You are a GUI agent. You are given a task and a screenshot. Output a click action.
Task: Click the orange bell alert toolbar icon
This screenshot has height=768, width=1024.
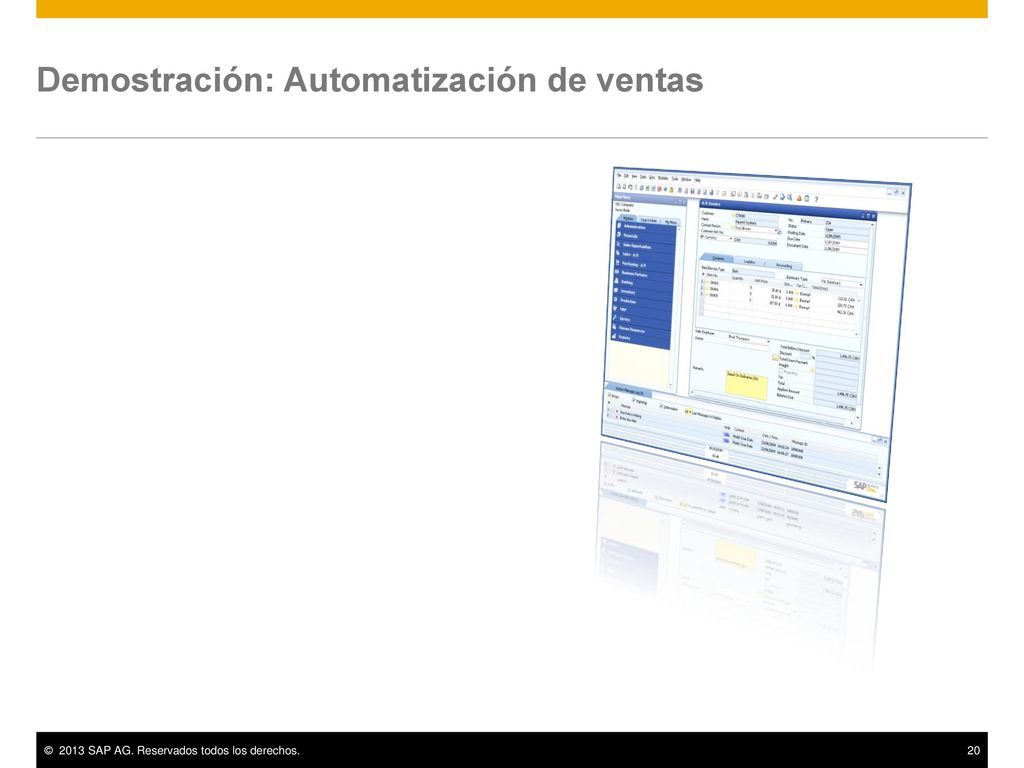click(x=799, y=198)
